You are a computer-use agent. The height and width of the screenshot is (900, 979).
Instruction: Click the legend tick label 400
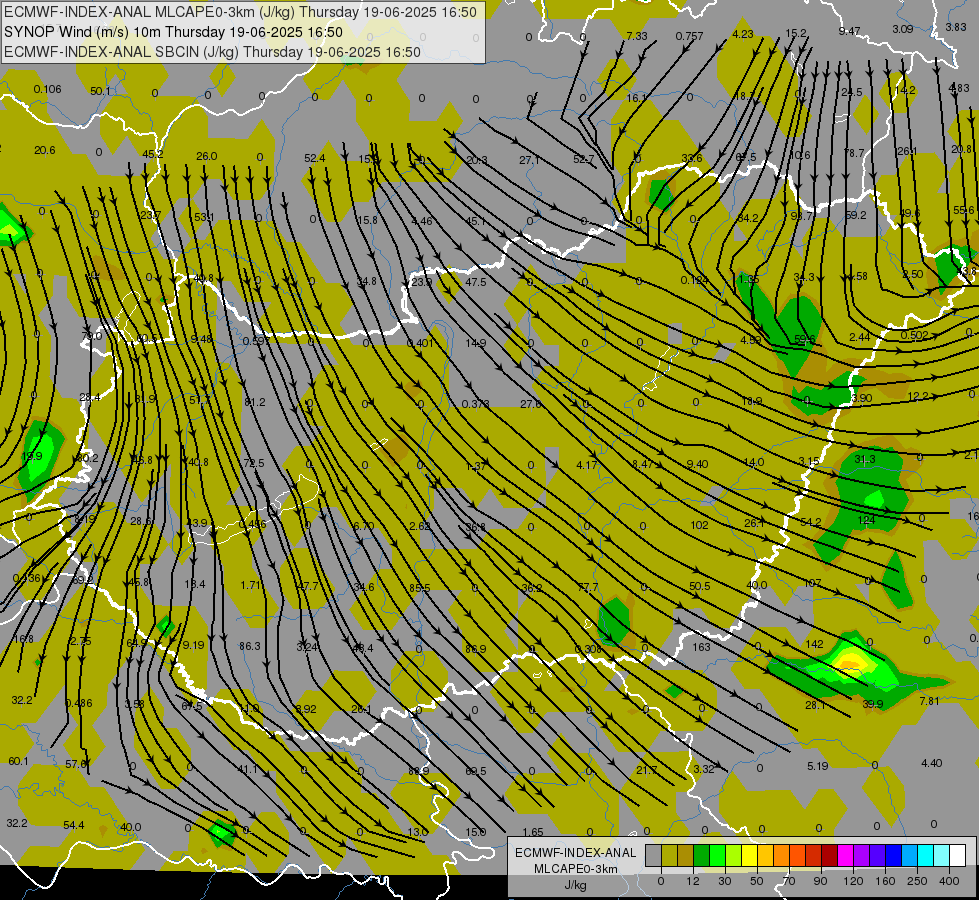click(x=949, y=881)
